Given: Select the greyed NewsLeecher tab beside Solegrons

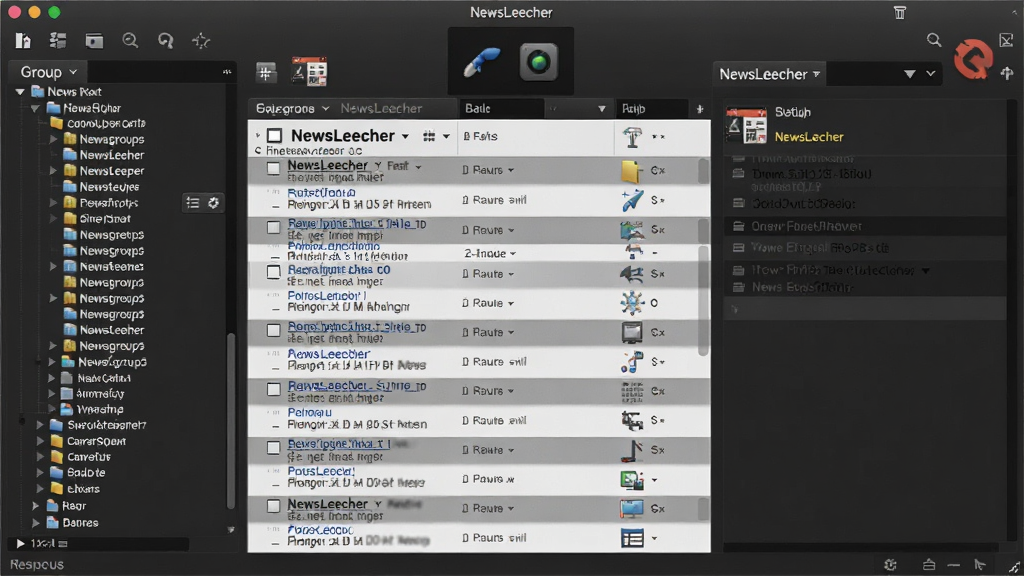Looking at the screenshot, I should [x=381, y=109].
